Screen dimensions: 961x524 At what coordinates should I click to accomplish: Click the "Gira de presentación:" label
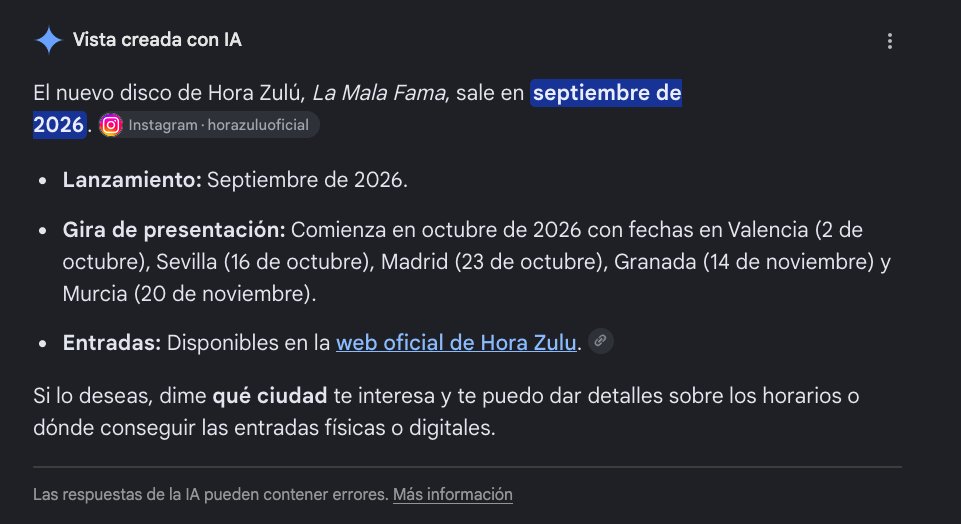[174, 230]
